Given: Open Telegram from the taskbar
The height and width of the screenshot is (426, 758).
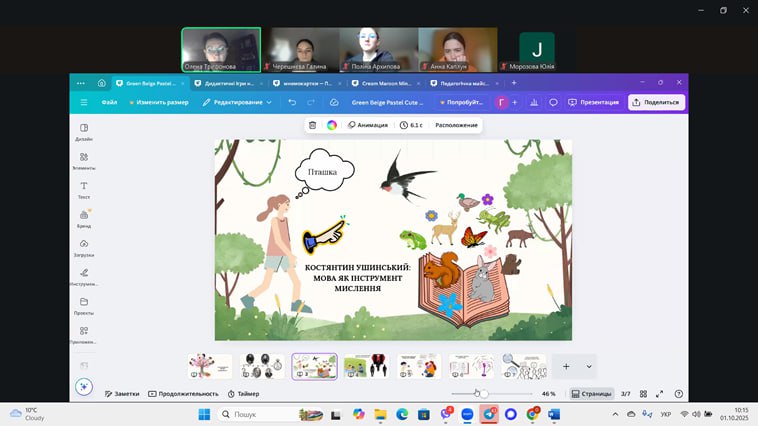Looking at the screenshot, I should 489,414.
